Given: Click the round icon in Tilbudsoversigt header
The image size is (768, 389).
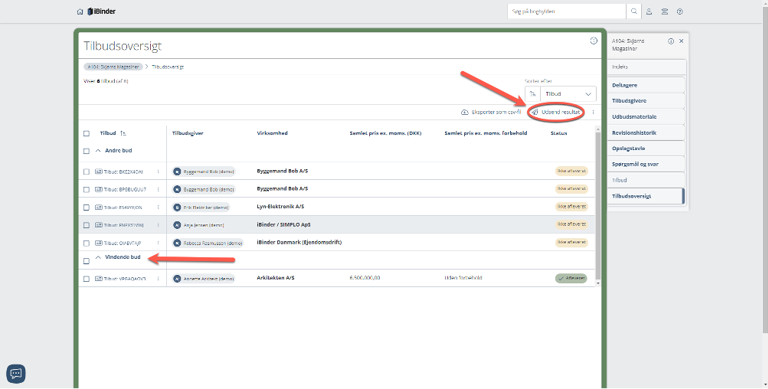Looking at the screenshot, I should 594,41.
